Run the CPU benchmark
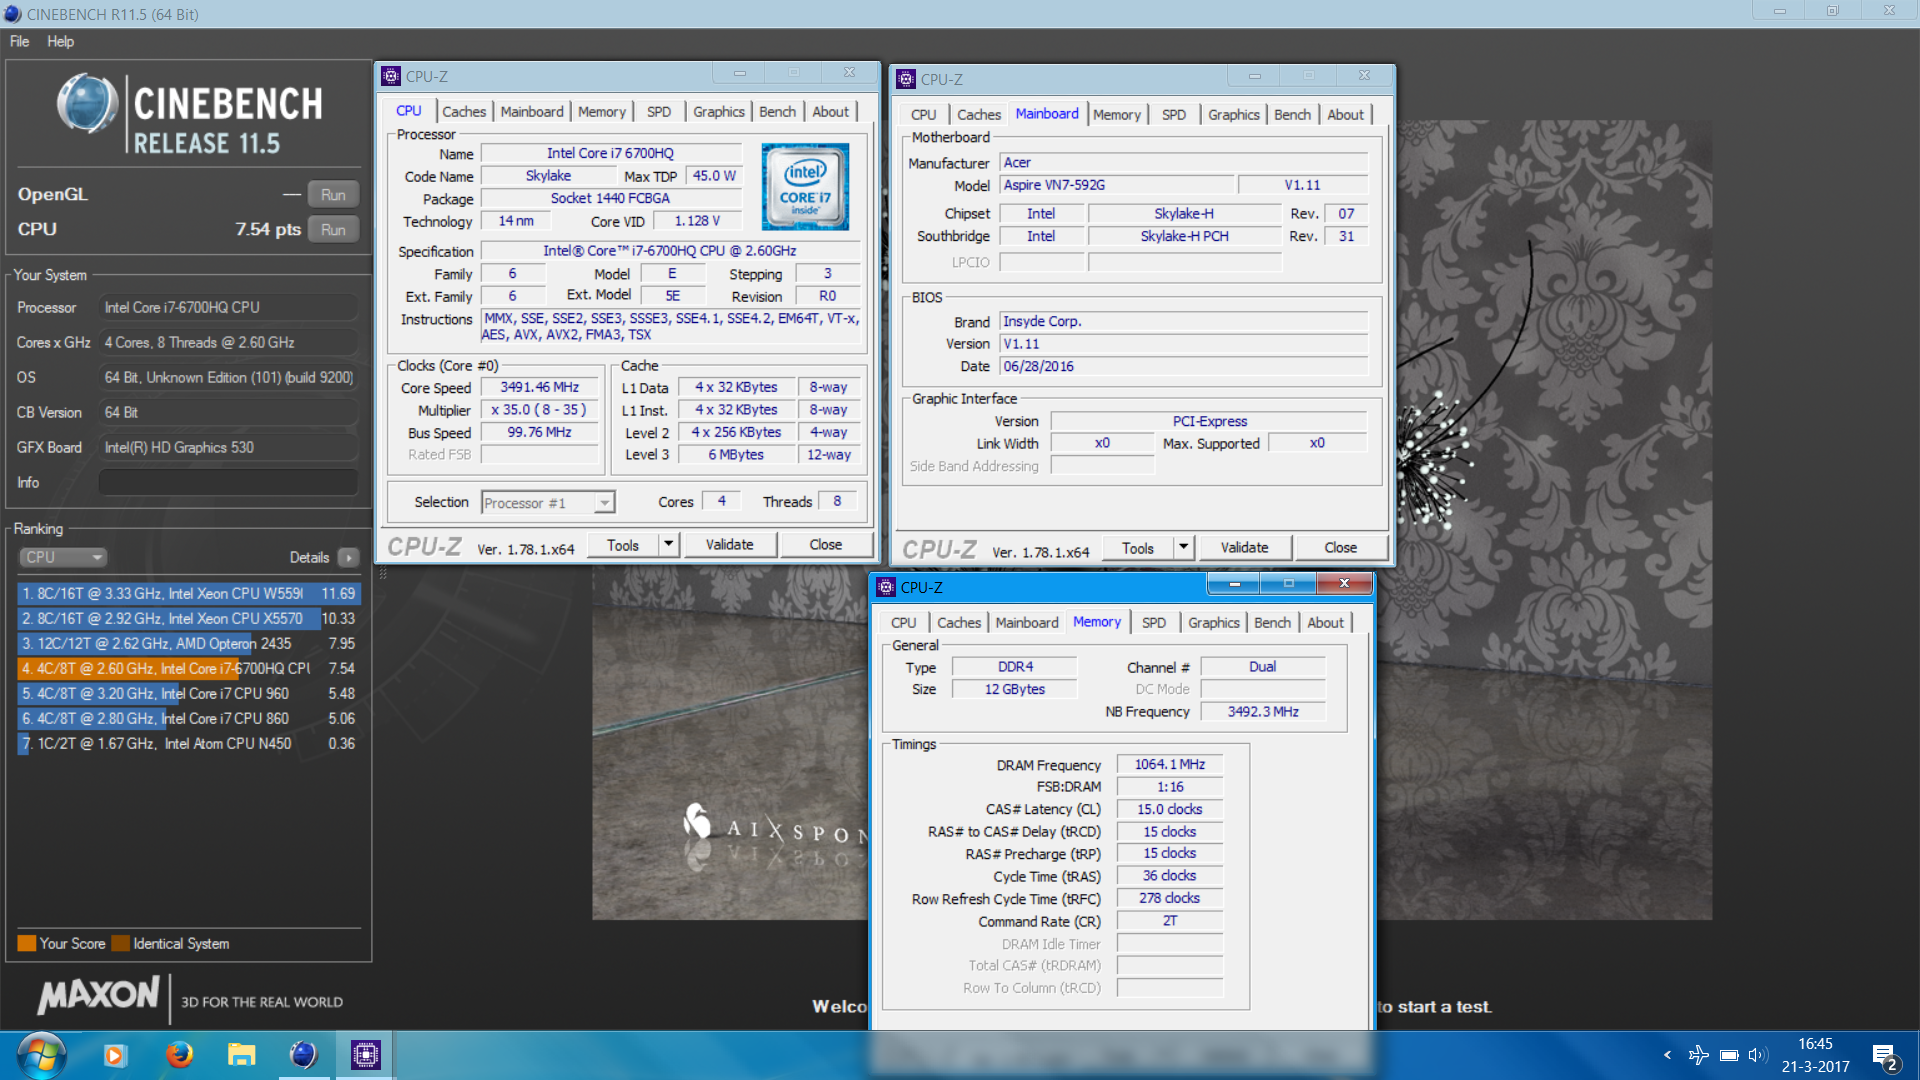This screenshot has height=1080, width=1920. [333, 229]
